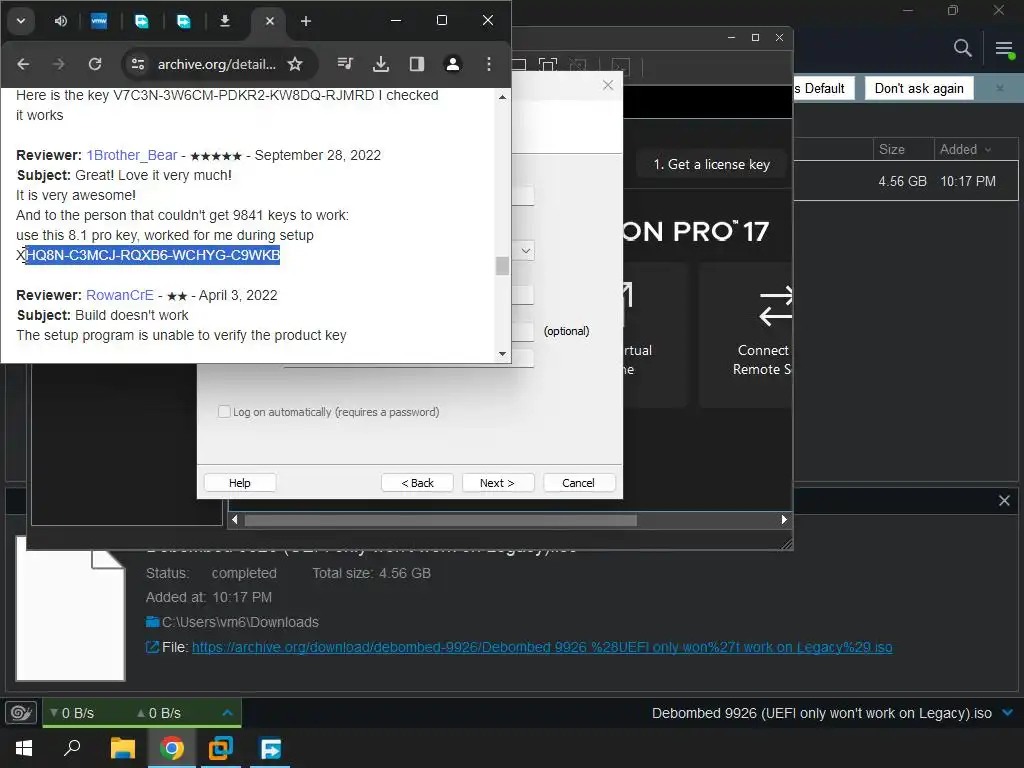
Task: Open the archive.org ISO file link
Action: pos(542,647)
